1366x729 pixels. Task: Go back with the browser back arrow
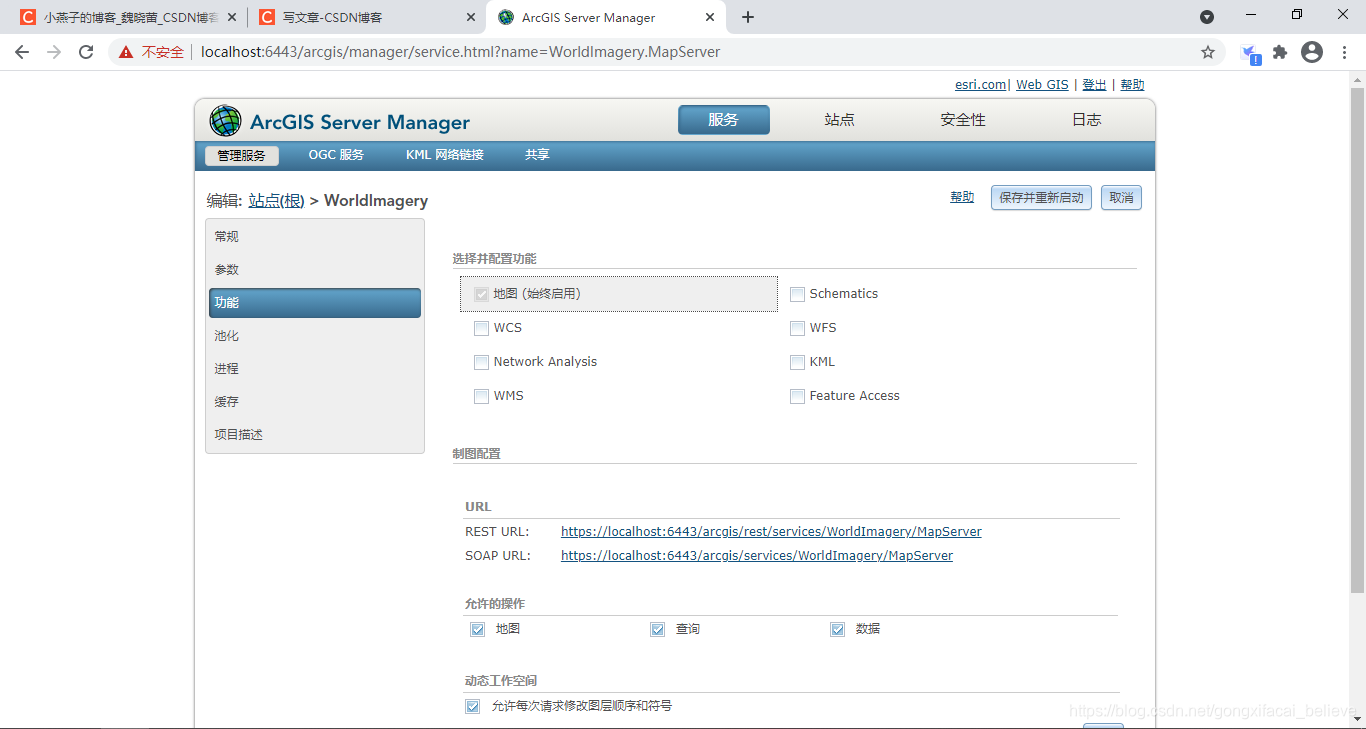click(22, 52)
